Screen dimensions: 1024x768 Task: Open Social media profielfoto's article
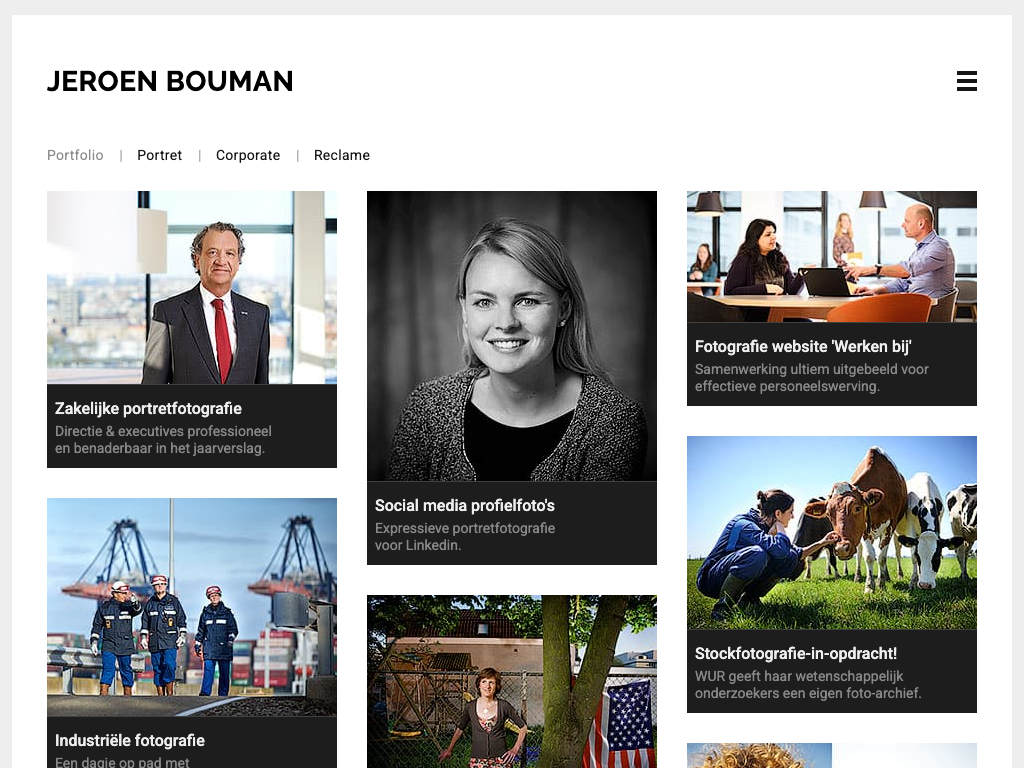465,505
